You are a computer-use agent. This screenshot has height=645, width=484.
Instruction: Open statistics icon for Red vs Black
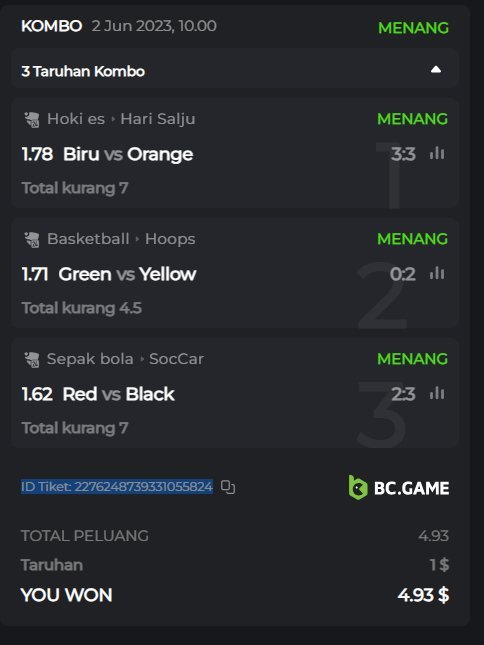(x=437, y=394)
